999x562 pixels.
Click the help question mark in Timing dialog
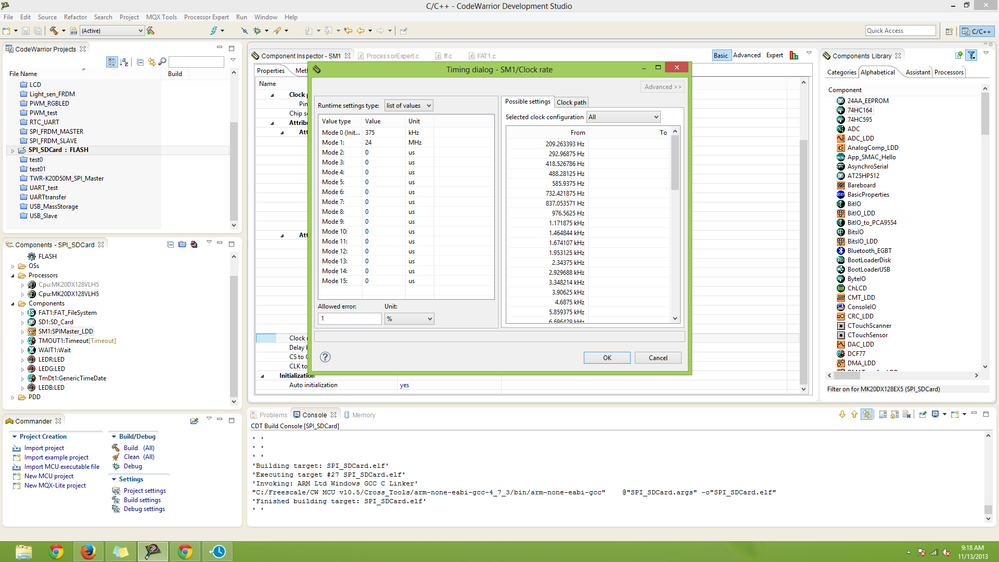(325, 357)
